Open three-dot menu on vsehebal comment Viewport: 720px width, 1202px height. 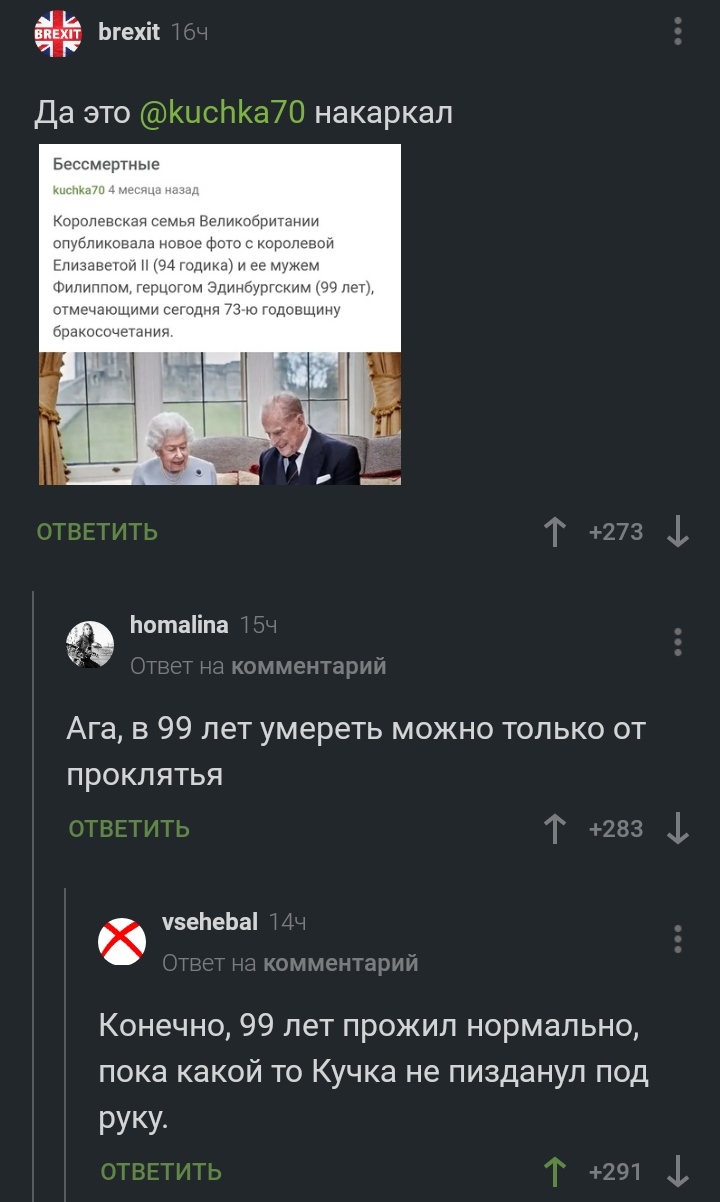pyautogui.click(x=678, y=939)
